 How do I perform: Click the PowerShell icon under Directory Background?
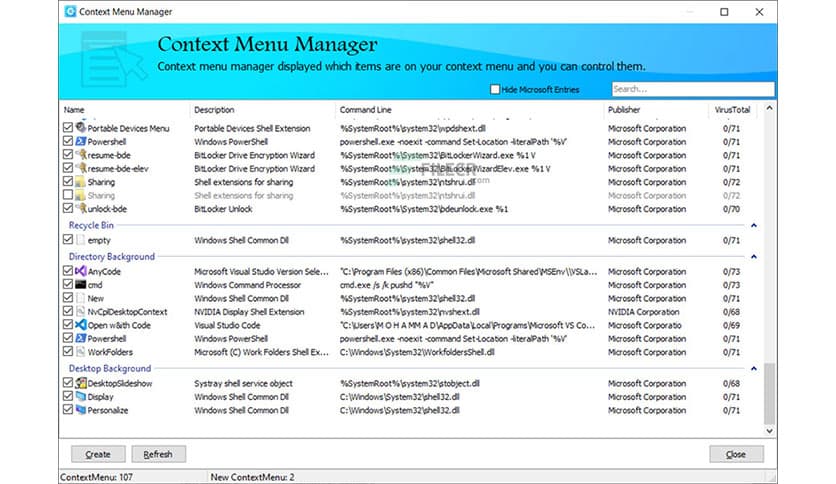(81, 338)
